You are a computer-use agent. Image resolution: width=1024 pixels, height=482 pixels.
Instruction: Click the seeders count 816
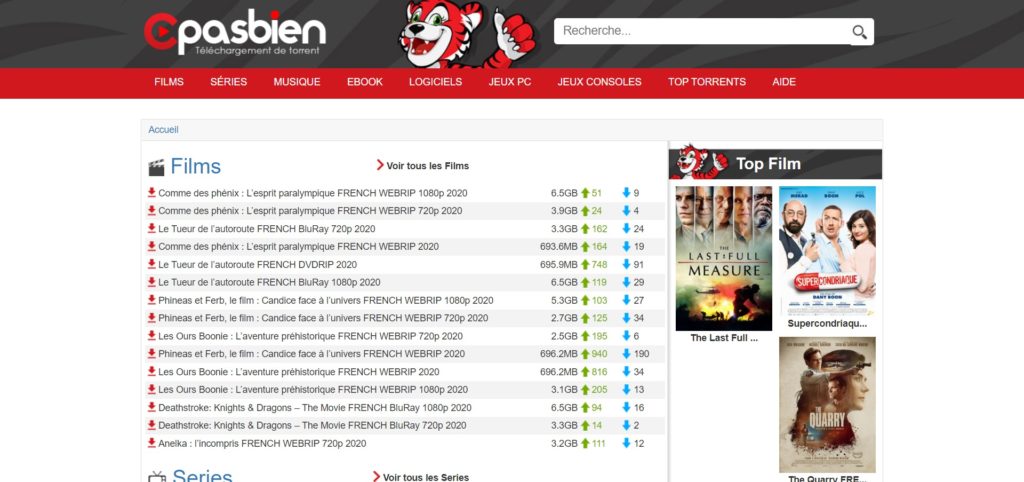pos(600,372)
